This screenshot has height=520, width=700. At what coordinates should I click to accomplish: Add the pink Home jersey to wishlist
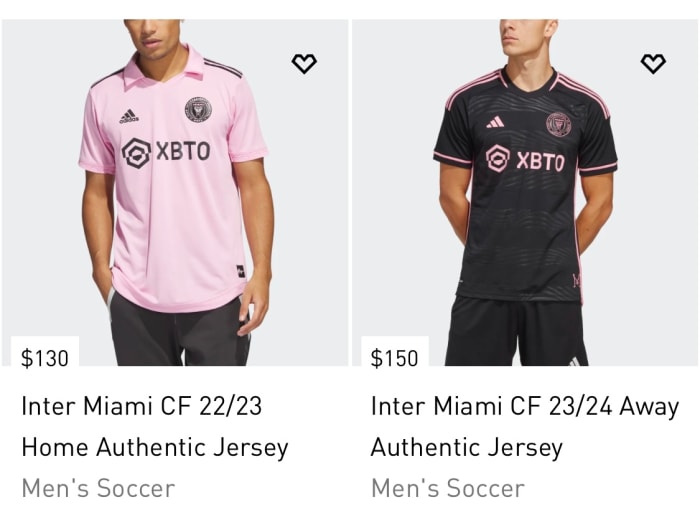tap(304, 64)
